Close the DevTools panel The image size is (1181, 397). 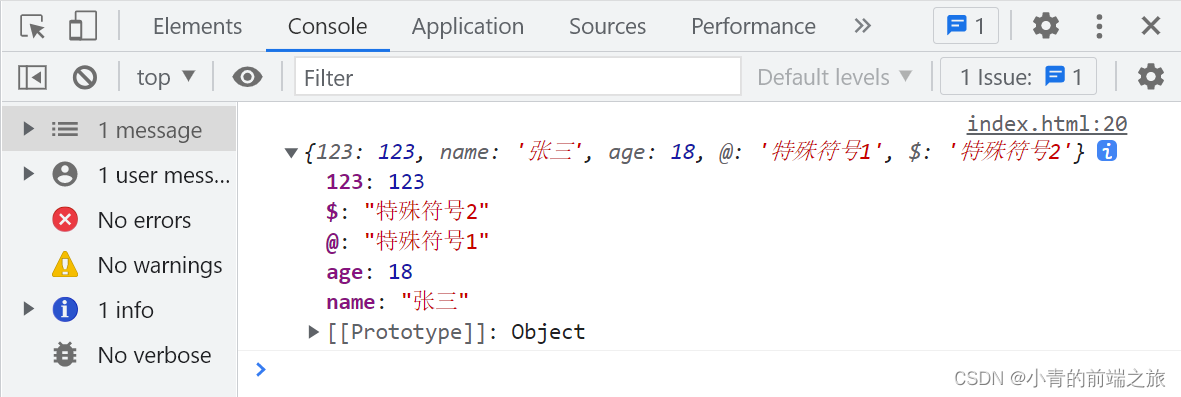[1151, 26]
